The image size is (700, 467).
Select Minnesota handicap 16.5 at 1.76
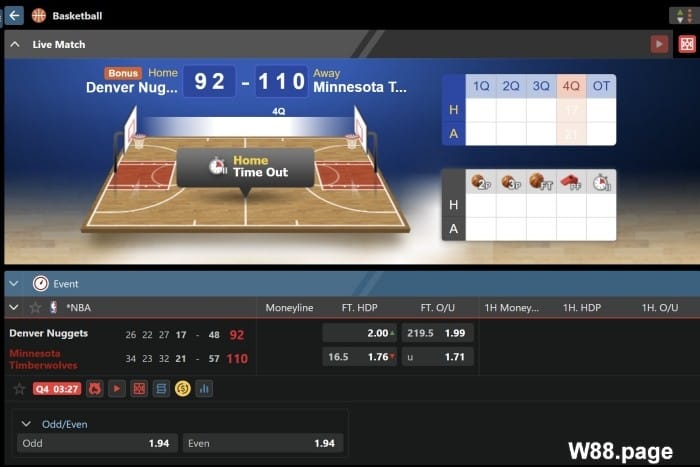[359, 357]
